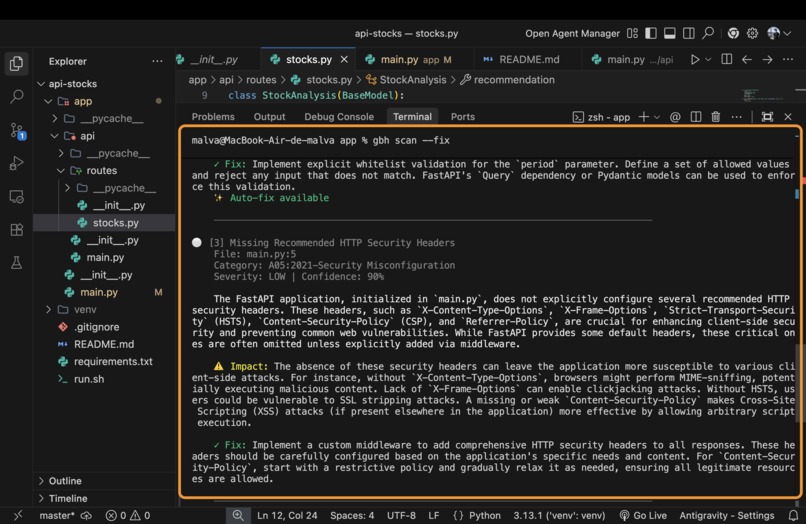
Task: Open the Debug Console panel tab
Action: point(339,117)
